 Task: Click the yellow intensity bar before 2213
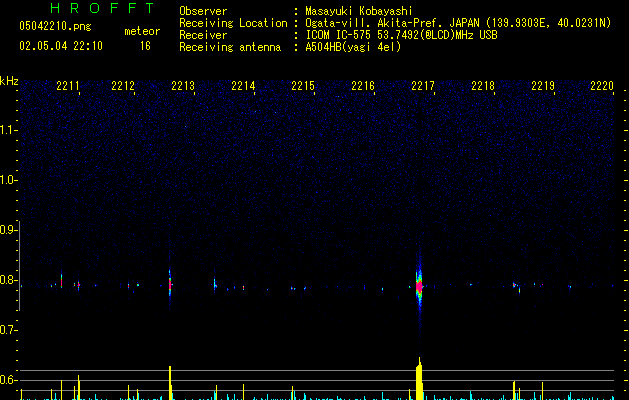(x=170, y=383)
